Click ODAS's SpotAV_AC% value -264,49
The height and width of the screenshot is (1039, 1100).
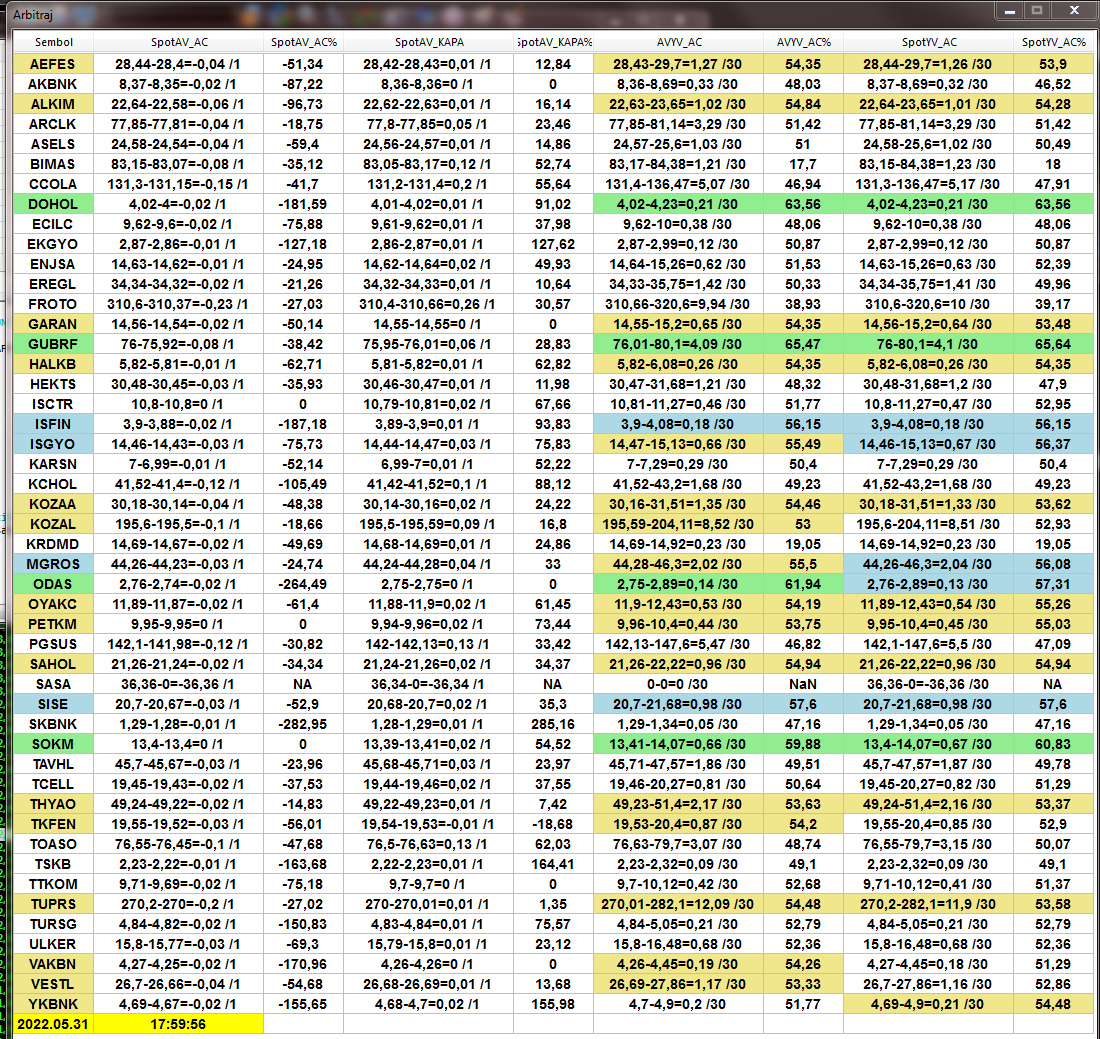(x=304, y=584)
